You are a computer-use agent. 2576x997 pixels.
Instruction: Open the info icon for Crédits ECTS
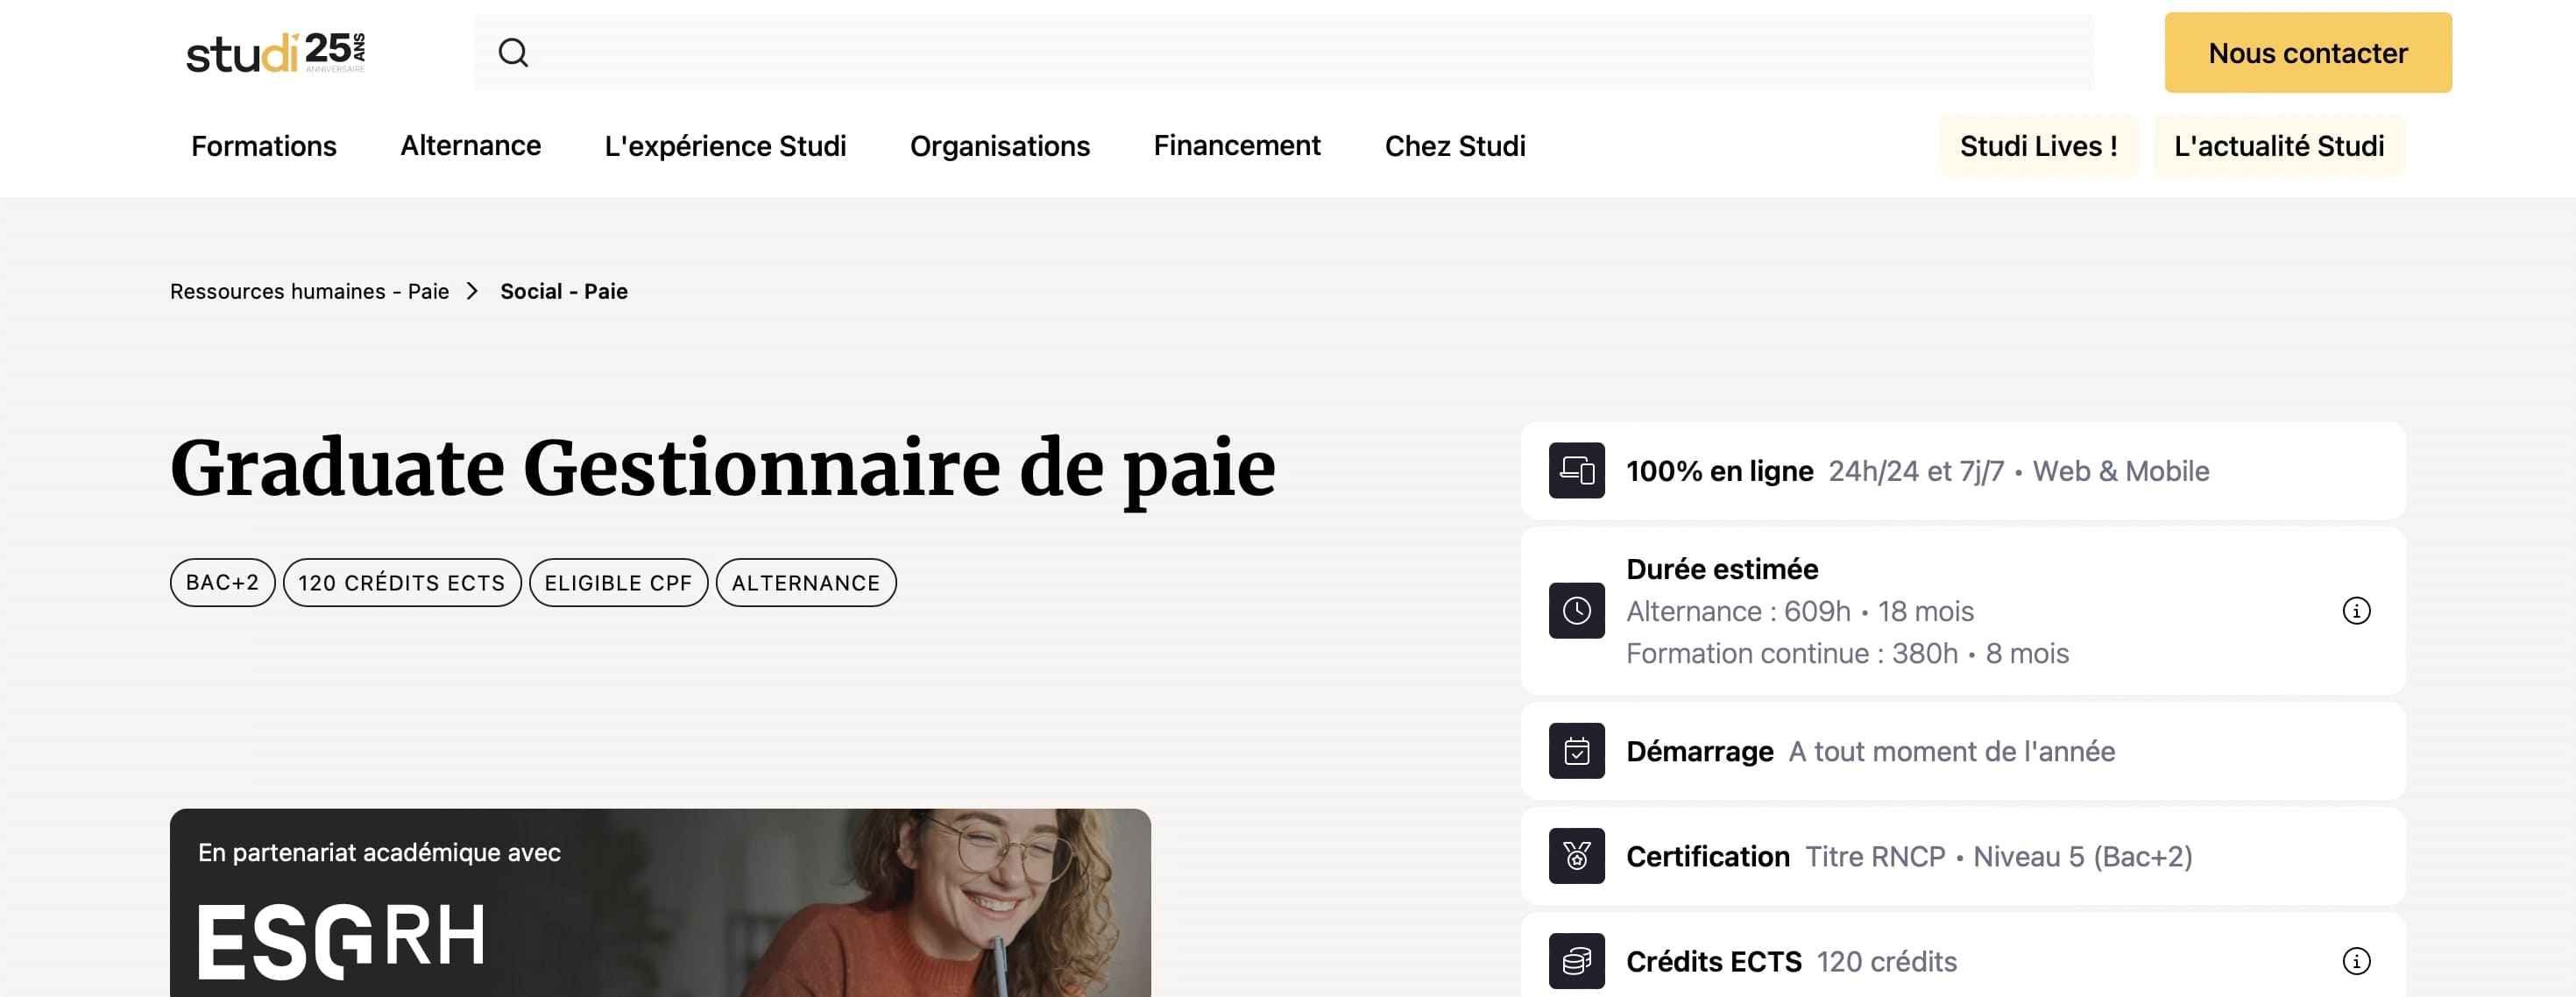pyautogui.click(x=2356, y=961)
